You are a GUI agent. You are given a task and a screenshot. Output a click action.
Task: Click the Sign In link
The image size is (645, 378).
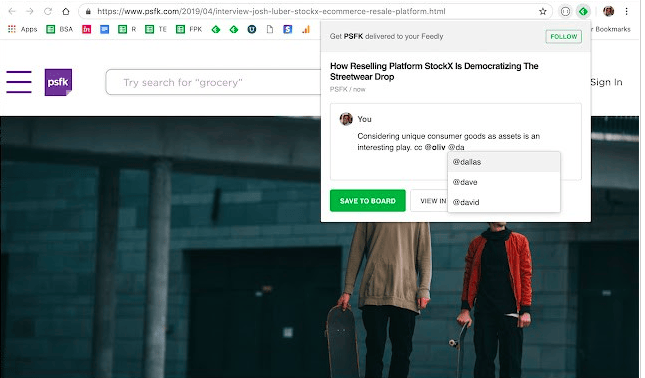tap(606, 82)
